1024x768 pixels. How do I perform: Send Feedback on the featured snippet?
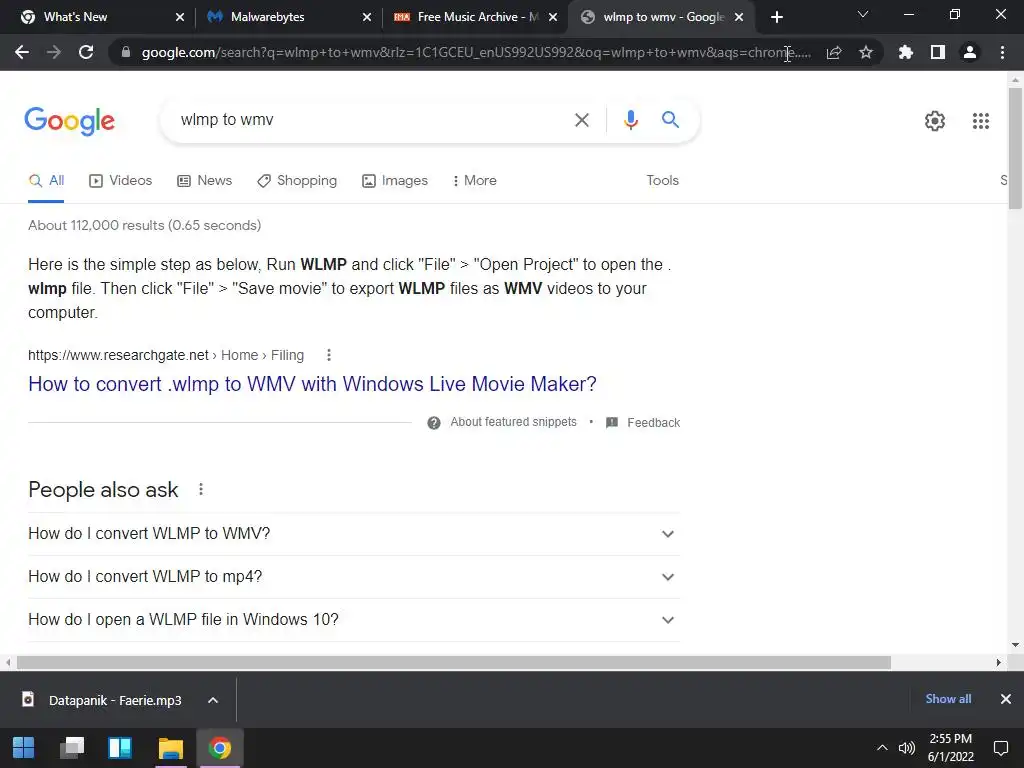coord(643,423)
